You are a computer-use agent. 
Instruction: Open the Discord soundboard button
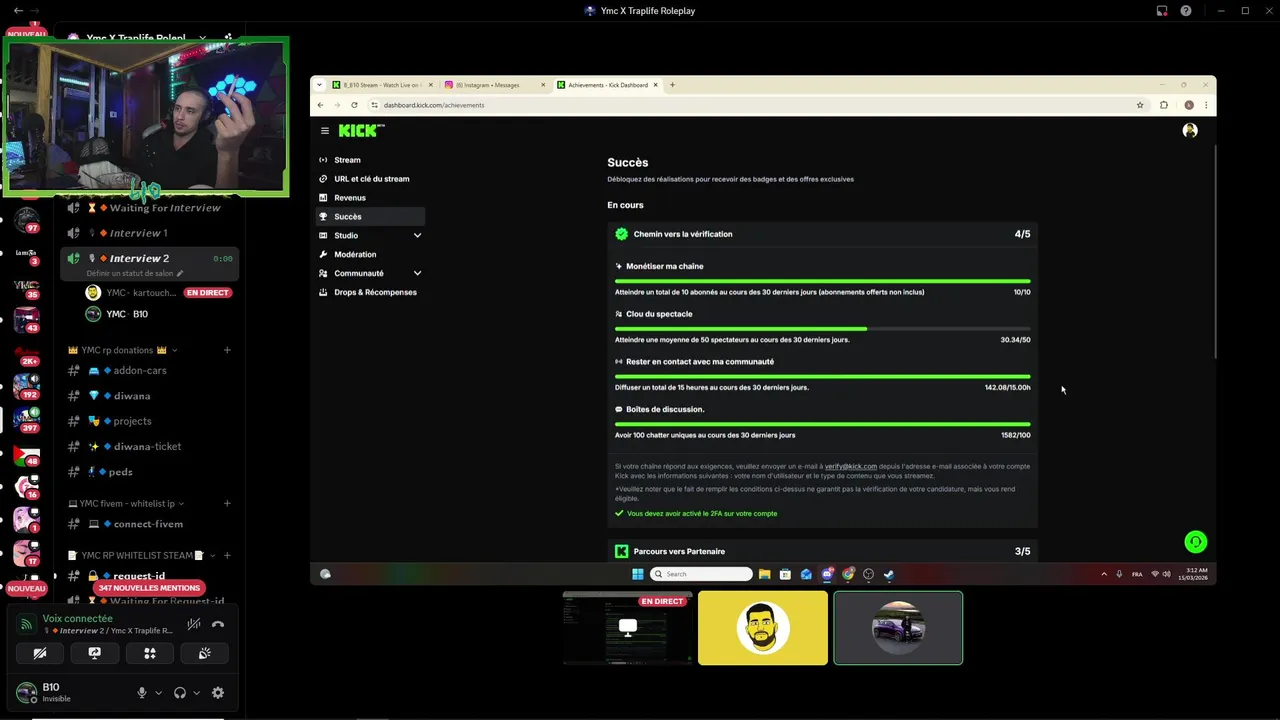(x=204, y=653)
